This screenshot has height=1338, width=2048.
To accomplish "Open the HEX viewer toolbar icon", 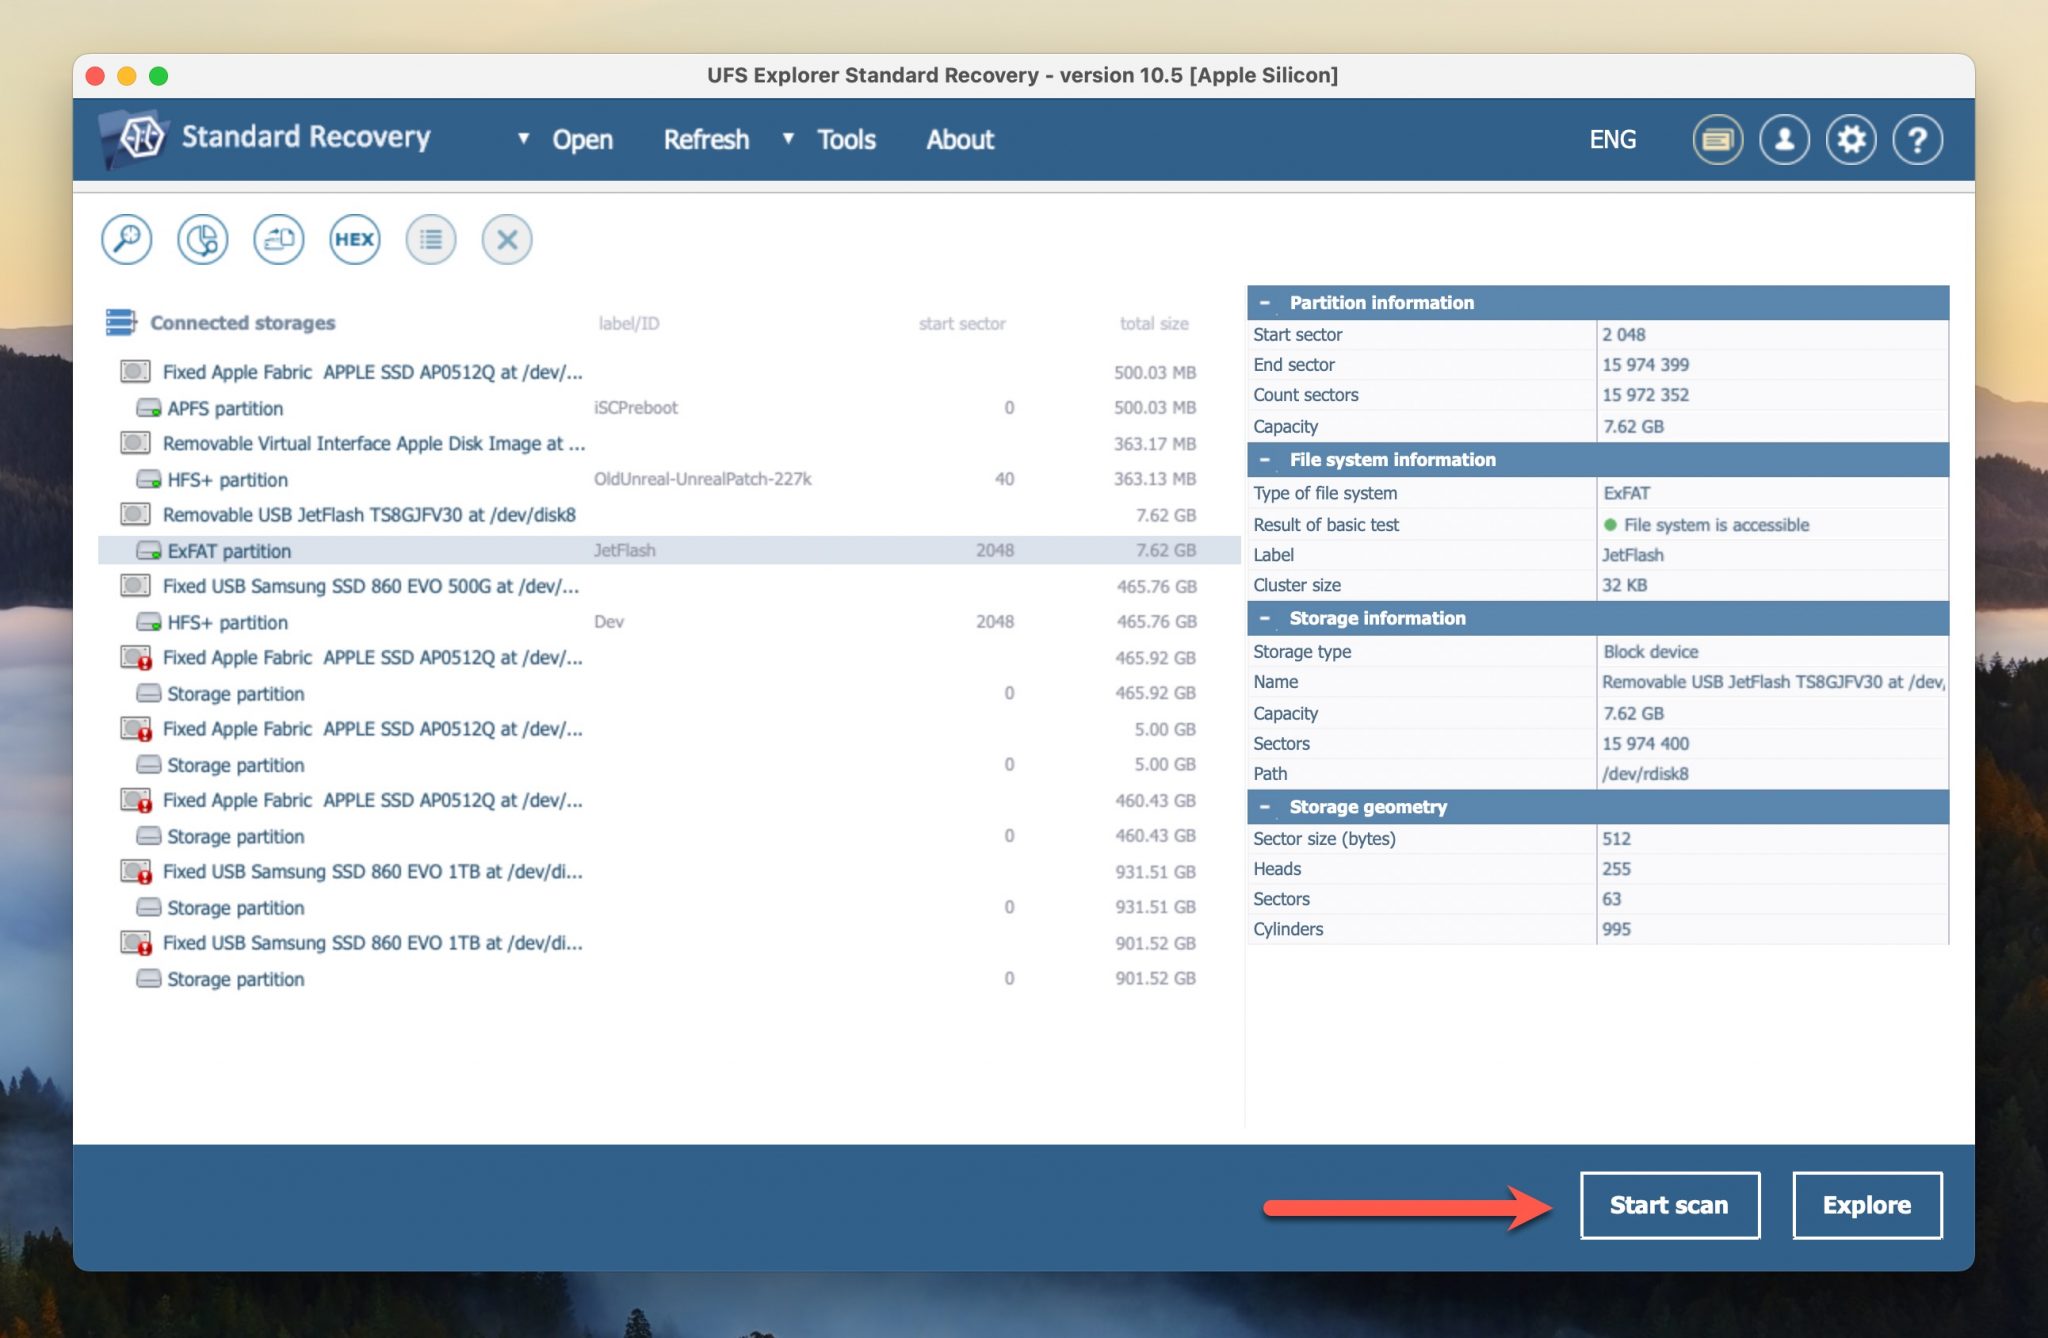I will 354,239.
